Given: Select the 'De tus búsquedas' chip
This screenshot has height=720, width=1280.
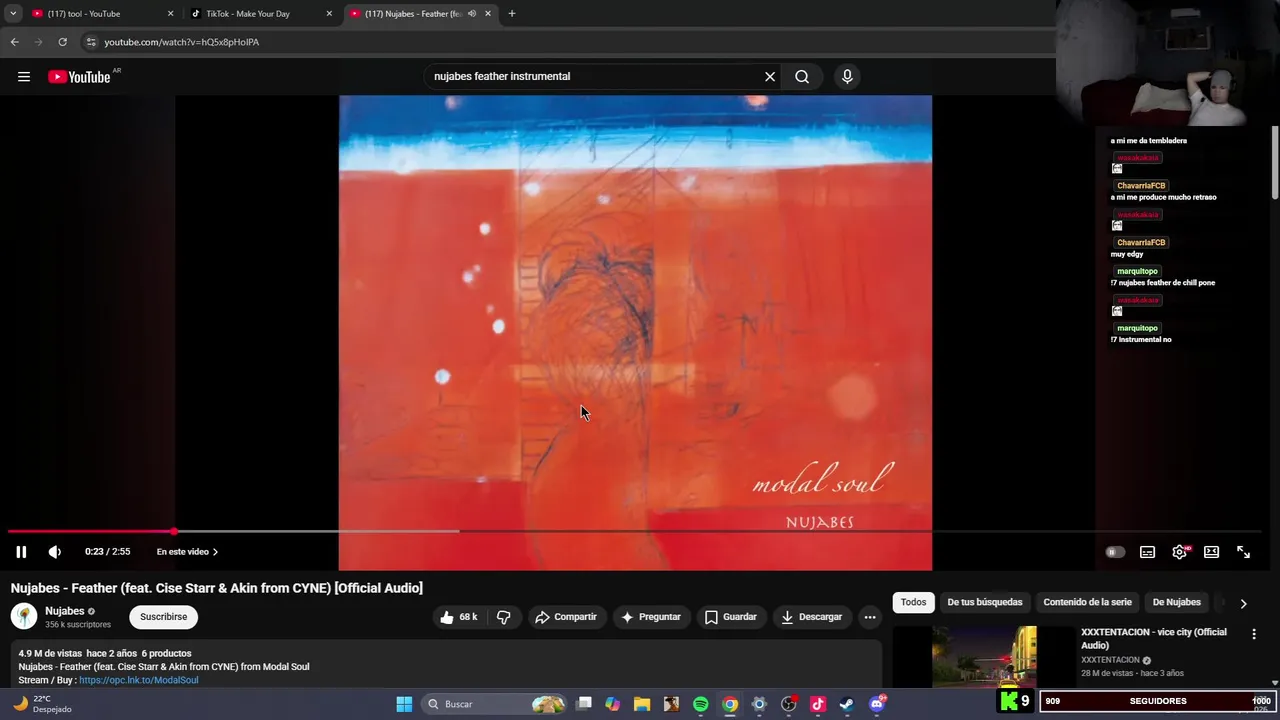Looking at the screenshot, I should pyautogui.click(x=985, y=602).
